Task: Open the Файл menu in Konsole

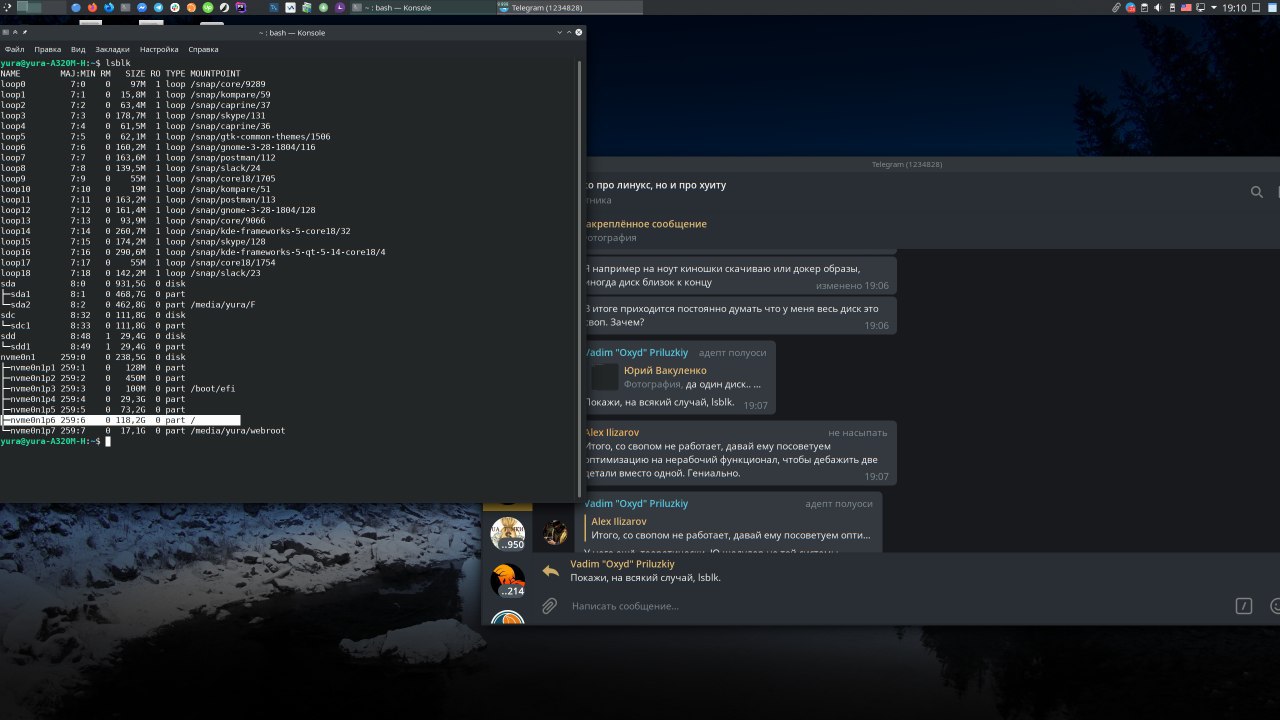Action: click(15, 49)
